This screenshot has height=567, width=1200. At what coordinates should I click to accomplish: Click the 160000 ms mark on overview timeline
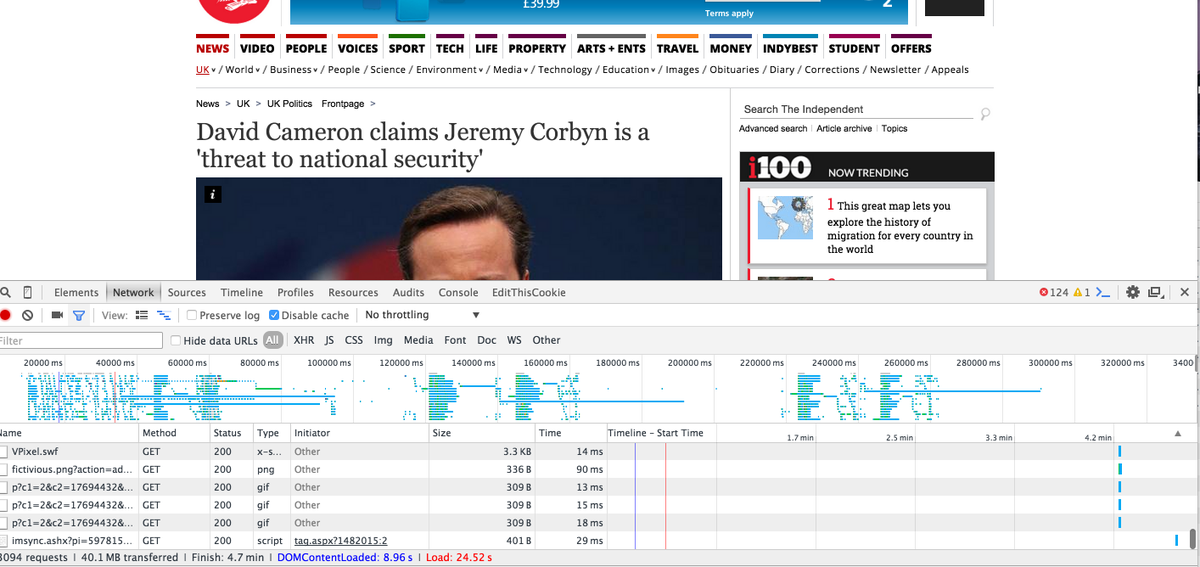click(x=545, y=362)
